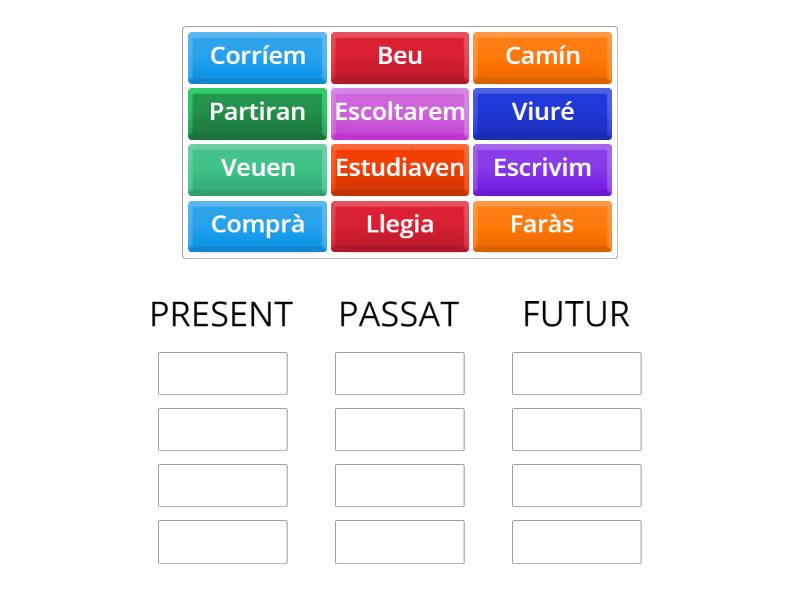
Task: Select the PRESENT column header
Action: (221, 313)
